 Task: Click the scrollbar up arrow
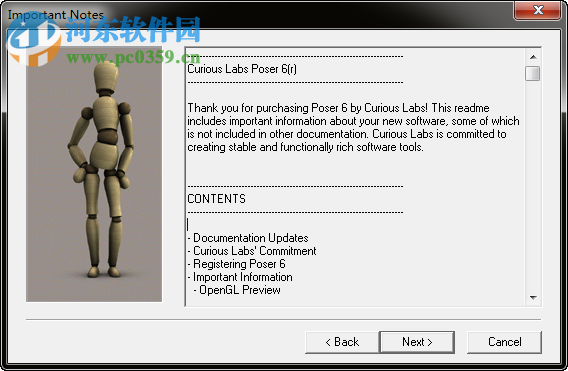(533, 57)
